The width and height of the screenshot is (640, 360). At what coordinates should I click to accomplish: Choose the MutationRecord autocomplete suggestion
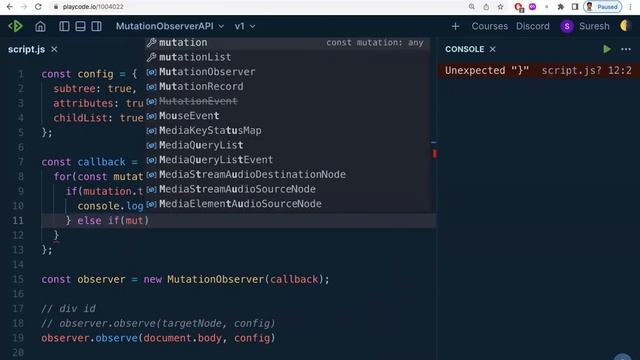[288, 87]
